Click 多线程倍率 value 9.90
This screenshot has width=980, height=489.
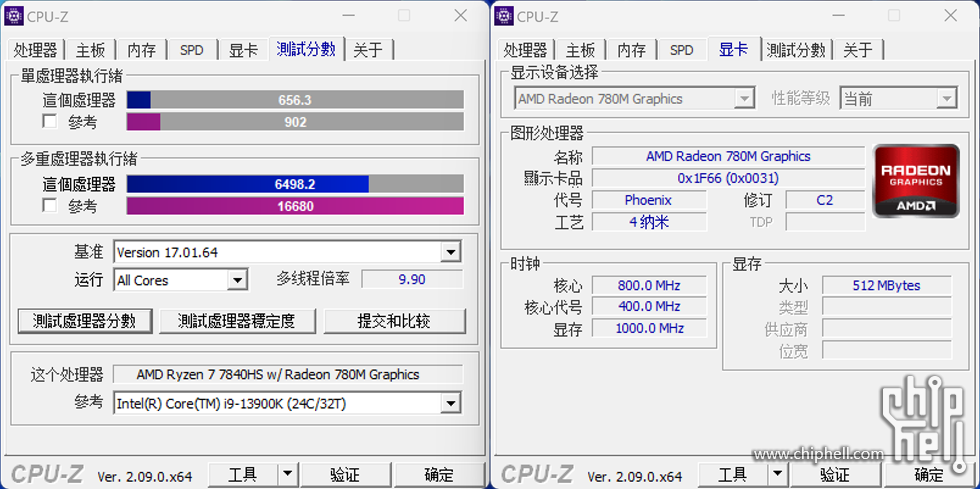pyautogui.click(x=412, y=279)
